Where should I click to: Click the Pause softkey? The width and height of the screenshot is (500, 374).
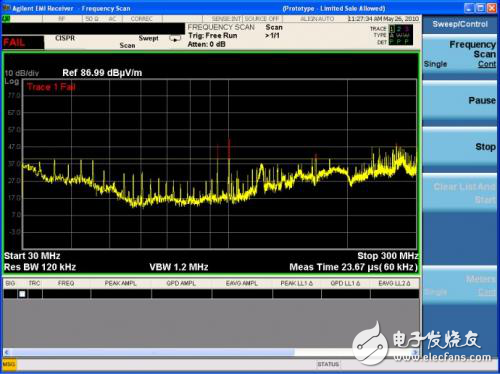pyautogui.click(x=460, y=101)
